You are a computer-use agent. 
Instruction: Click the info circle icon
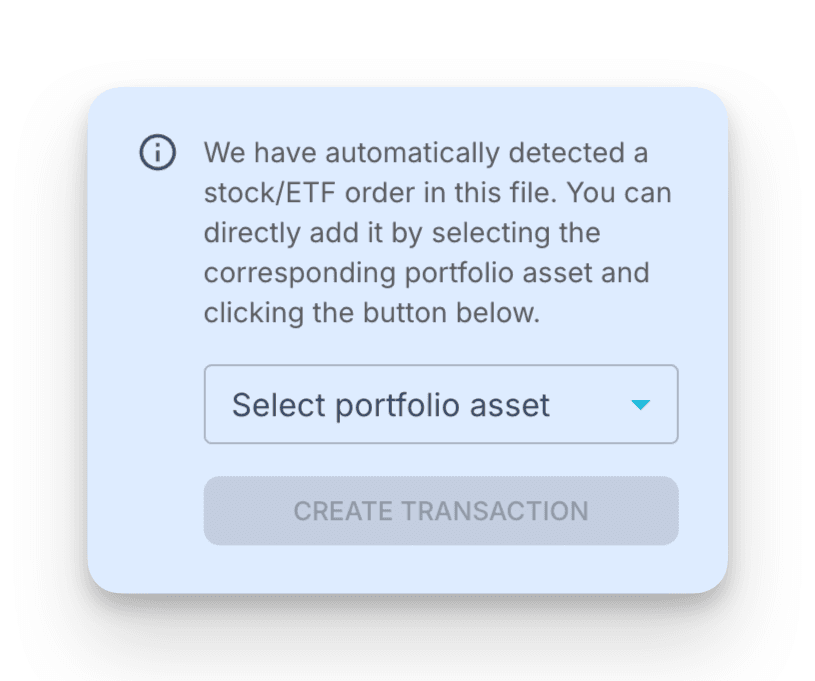[x=157, y=153]
